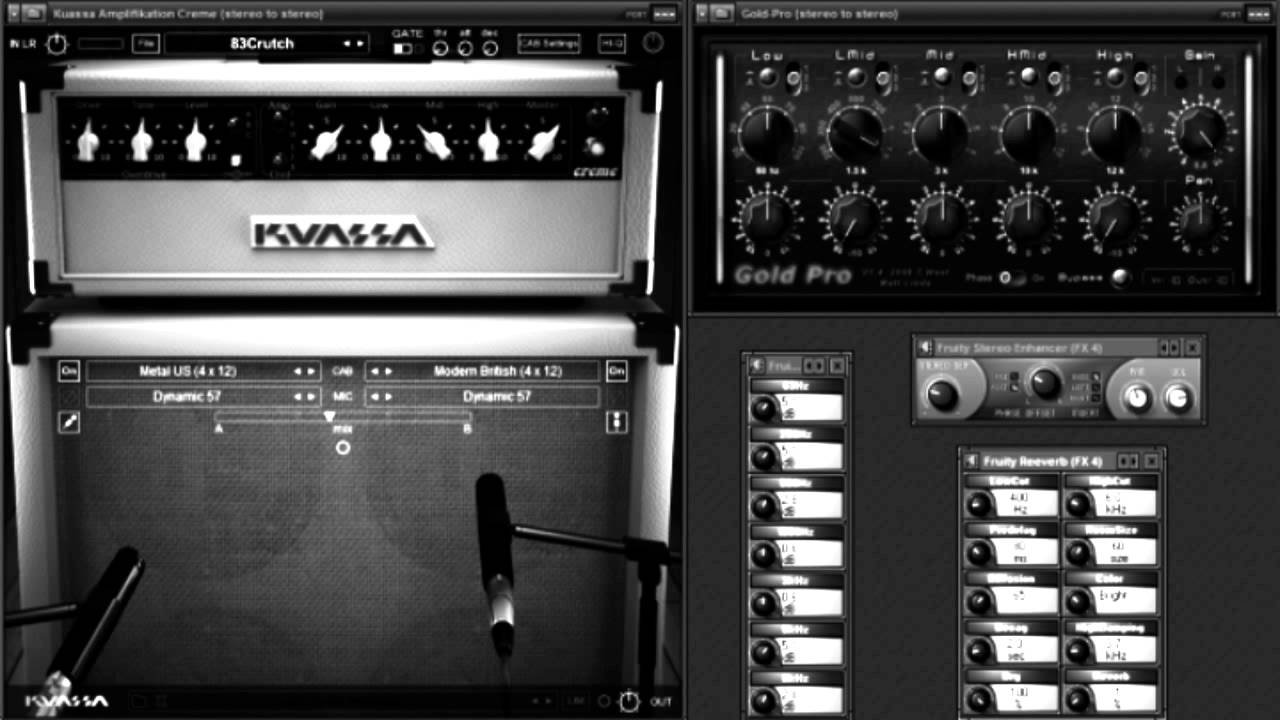Click the Fruity Stereo Enhancer (FX 4) title
Screen dimensions: 1280x720
point(1019,348)
